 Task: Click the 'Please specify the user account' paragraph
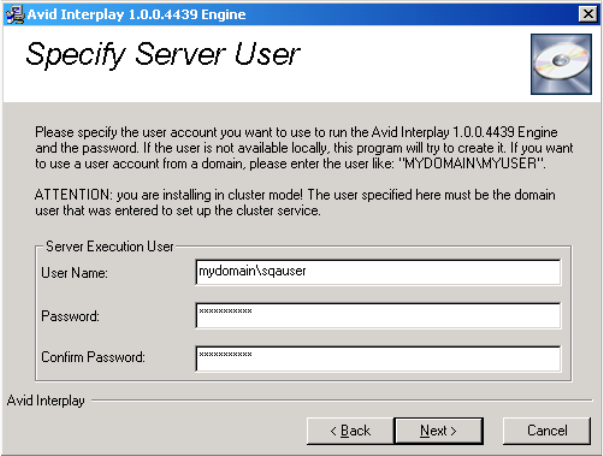pos(304,148)
